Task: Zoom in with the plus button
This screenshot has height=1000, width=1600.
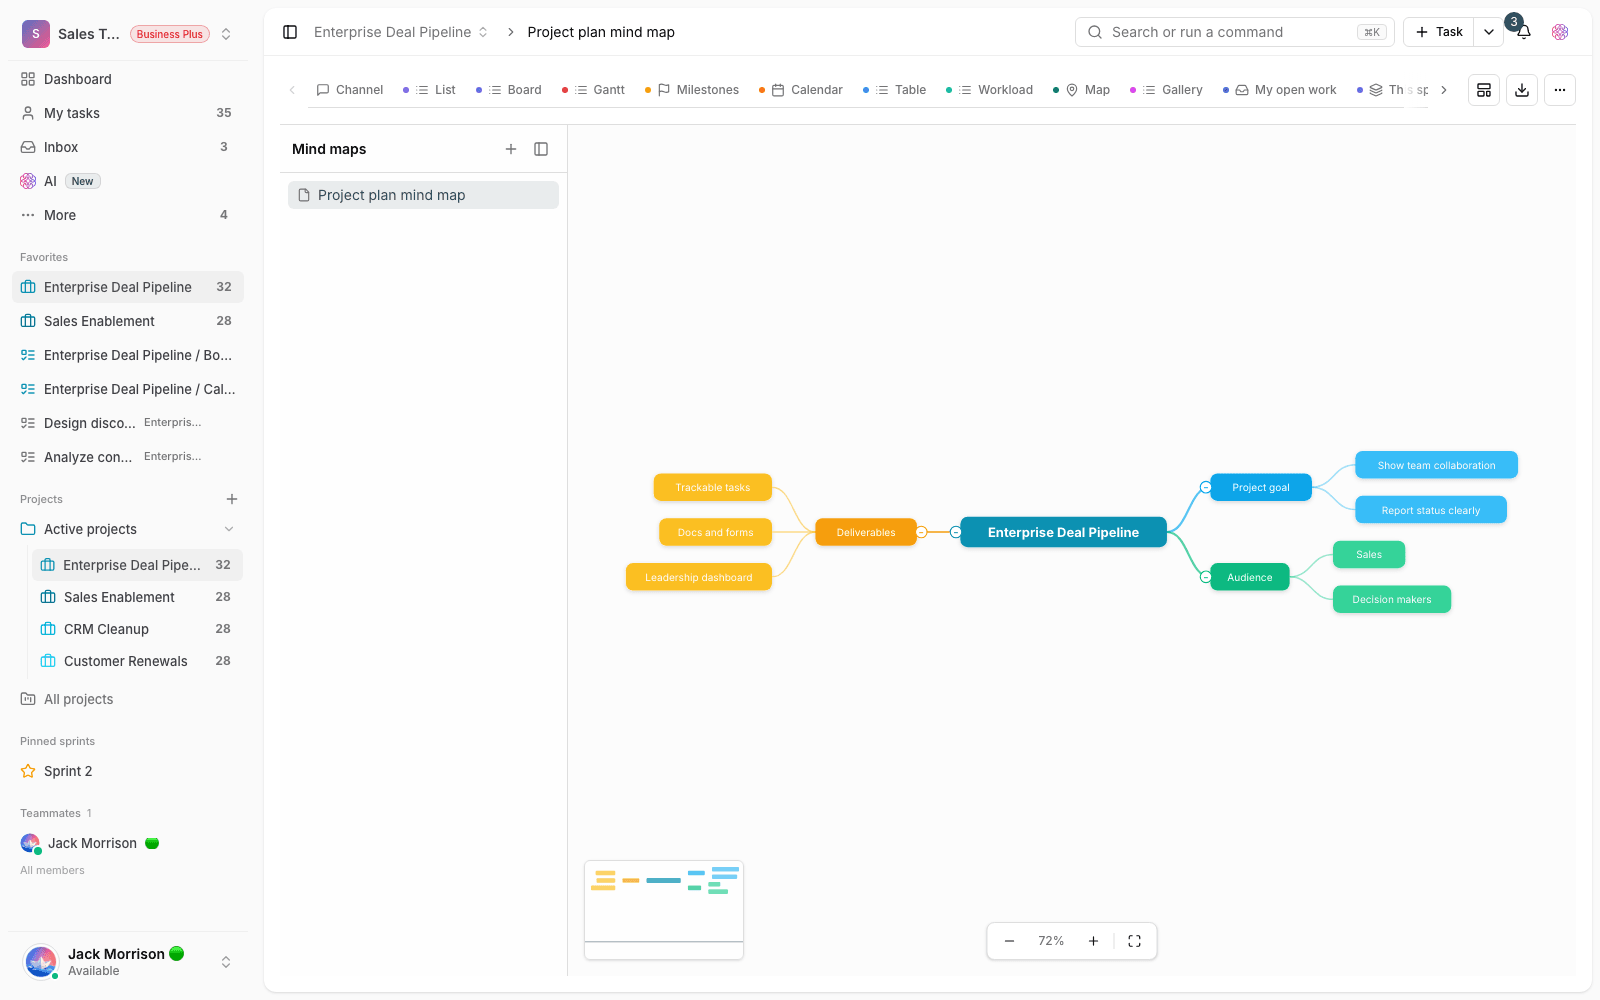Action: (1093, 941)
